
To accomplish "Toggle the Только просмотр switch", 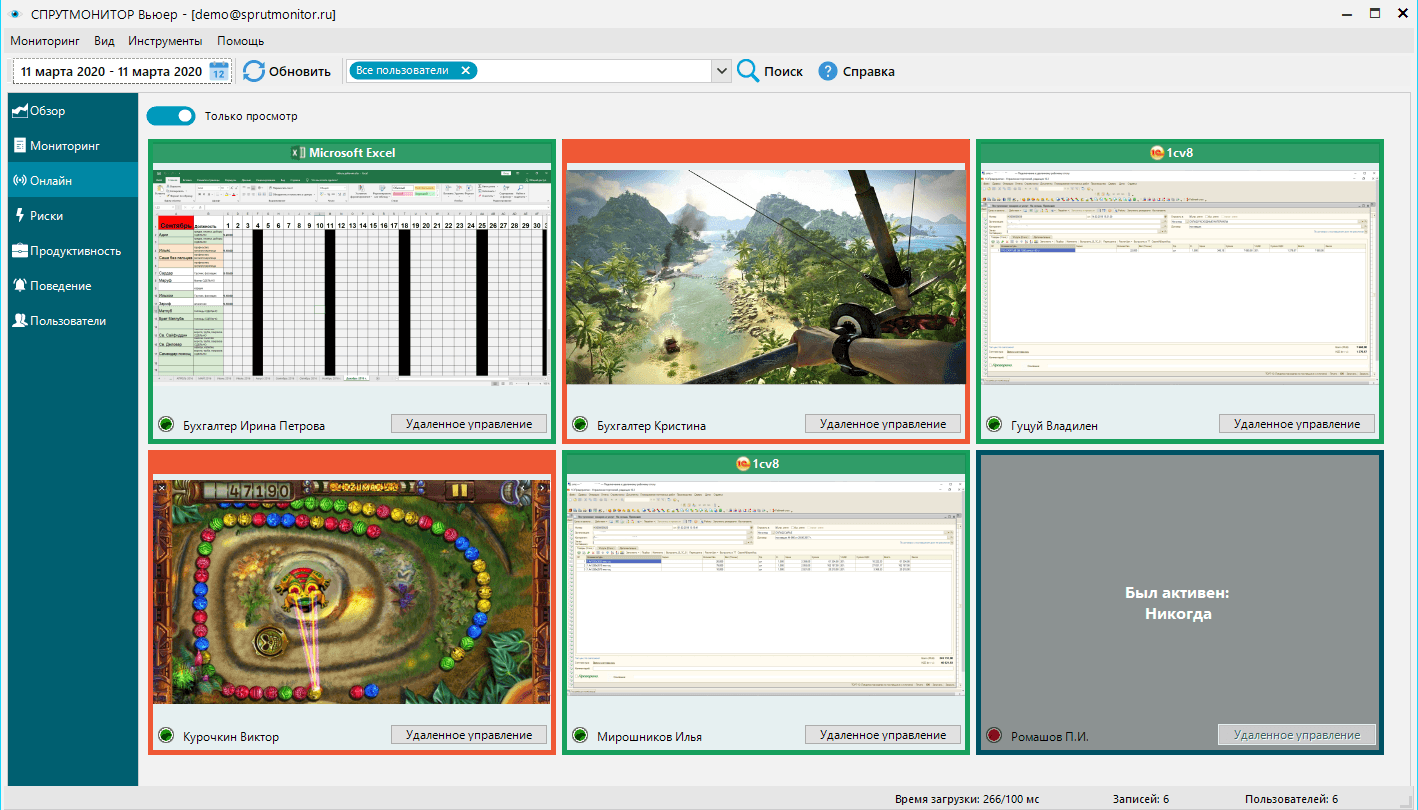I will tap(171, 116).
